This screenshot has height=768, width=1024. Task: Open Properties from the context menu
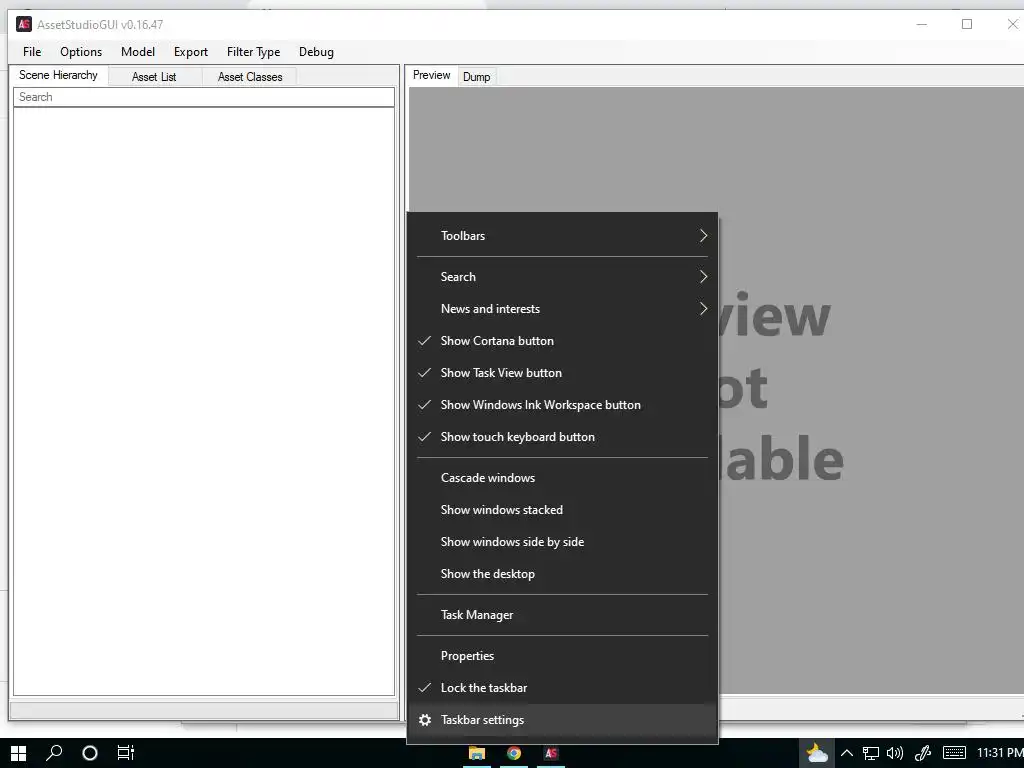(x=562, y=656)
